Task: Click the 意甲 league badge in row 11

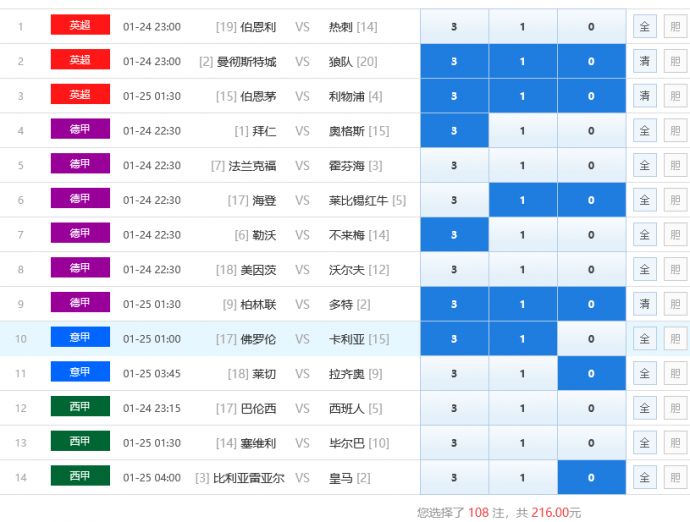Action: 80,373
